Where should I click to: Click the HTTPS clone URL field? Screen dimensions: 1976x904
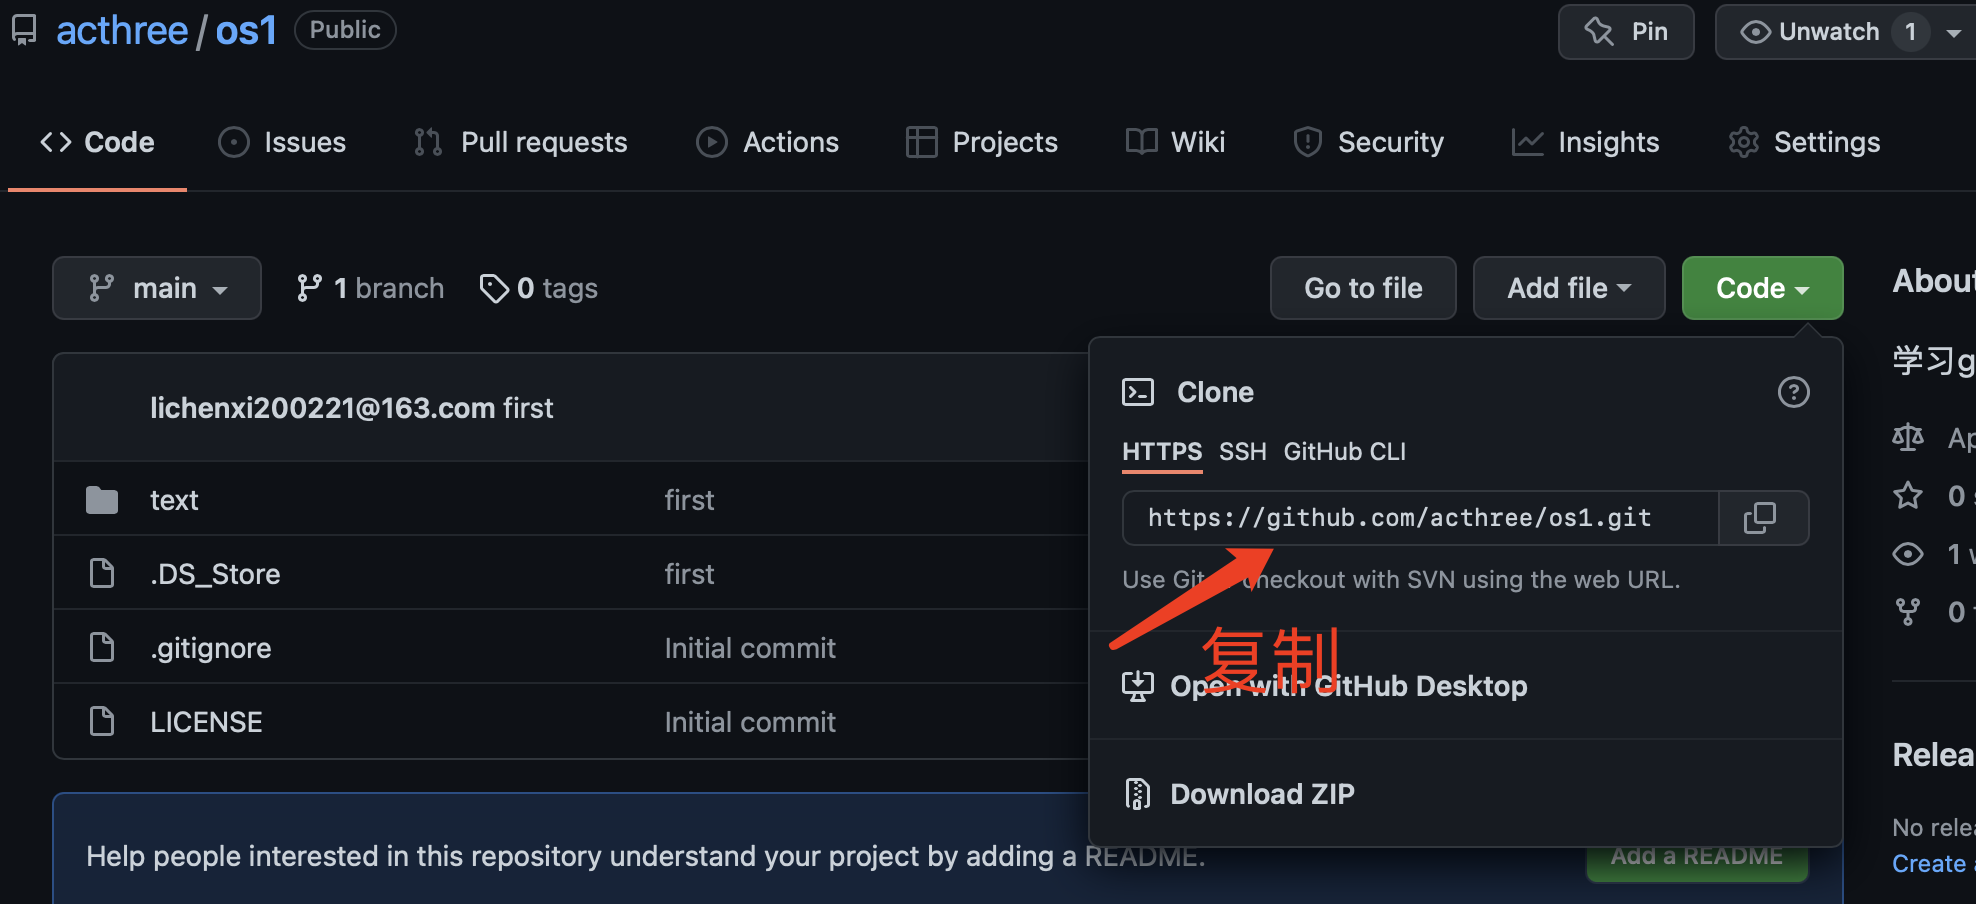click(x=1420, y=518)
